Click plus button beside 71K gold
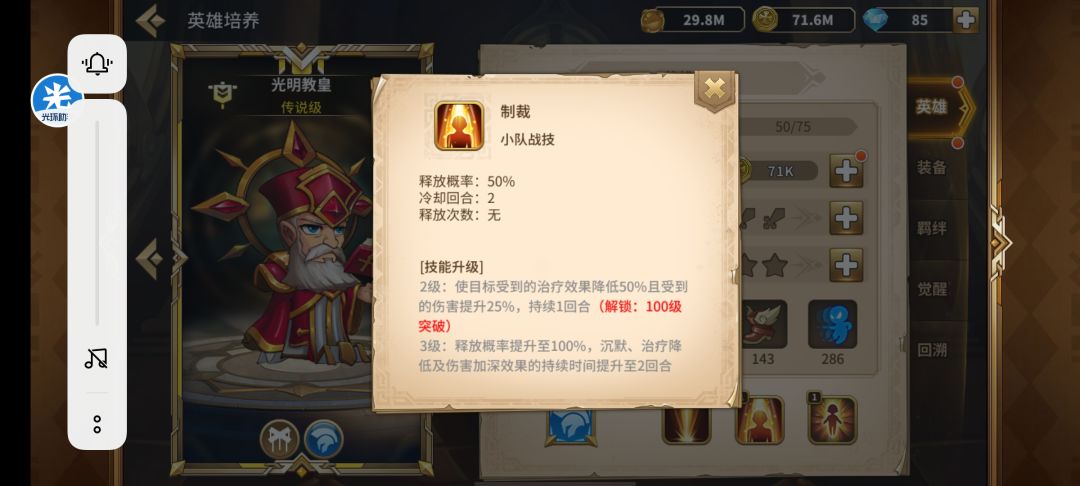This screenshot has width=1080, height=486. [846, 171]
